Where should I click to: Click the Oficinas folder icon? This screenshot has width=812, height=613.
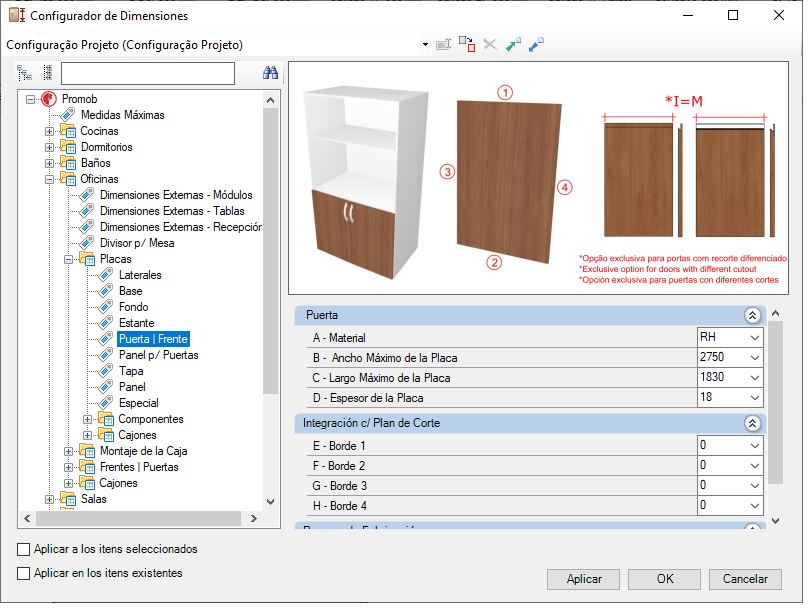[68, 179]
